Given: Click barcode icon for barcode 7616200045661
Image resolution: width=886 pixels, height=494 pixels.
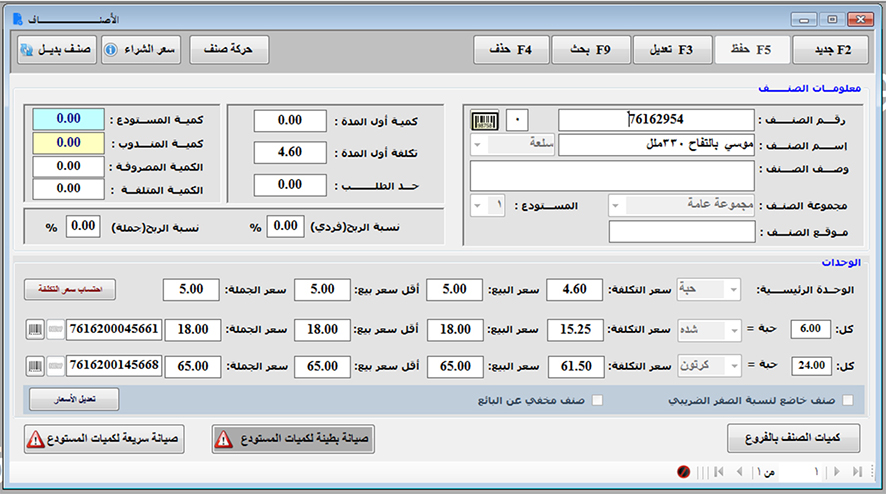Looking at the screenshot, I should click(x=37, y=329).
